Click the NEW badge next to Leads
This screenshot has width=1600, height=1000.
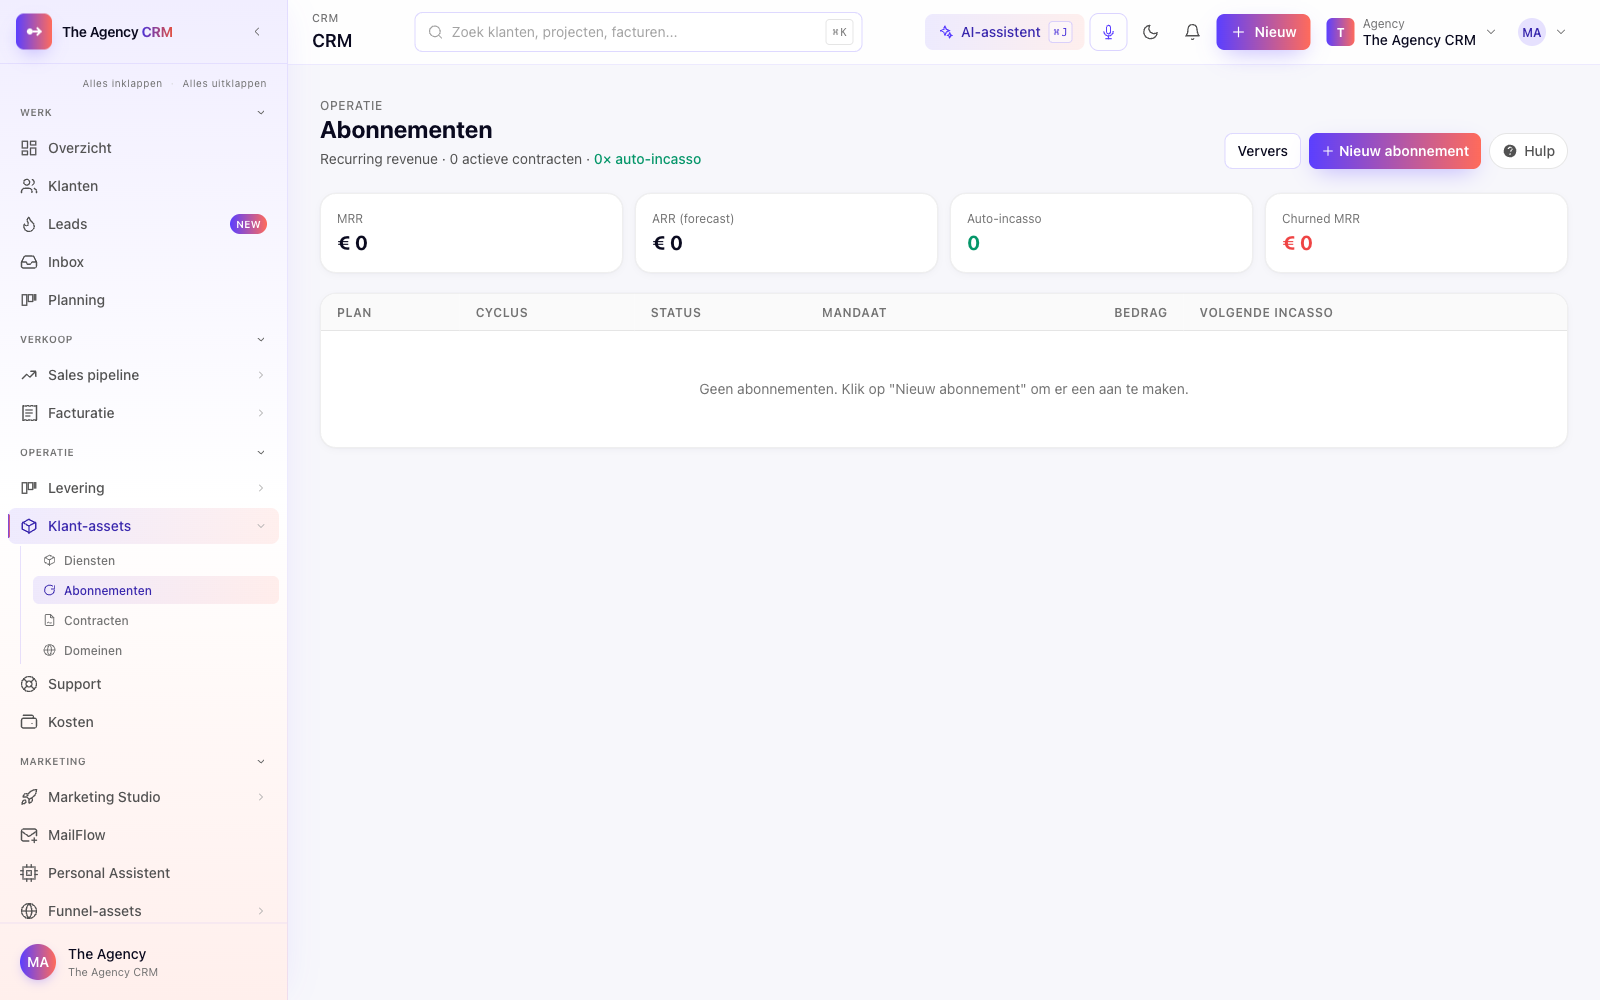coord(248,224)
